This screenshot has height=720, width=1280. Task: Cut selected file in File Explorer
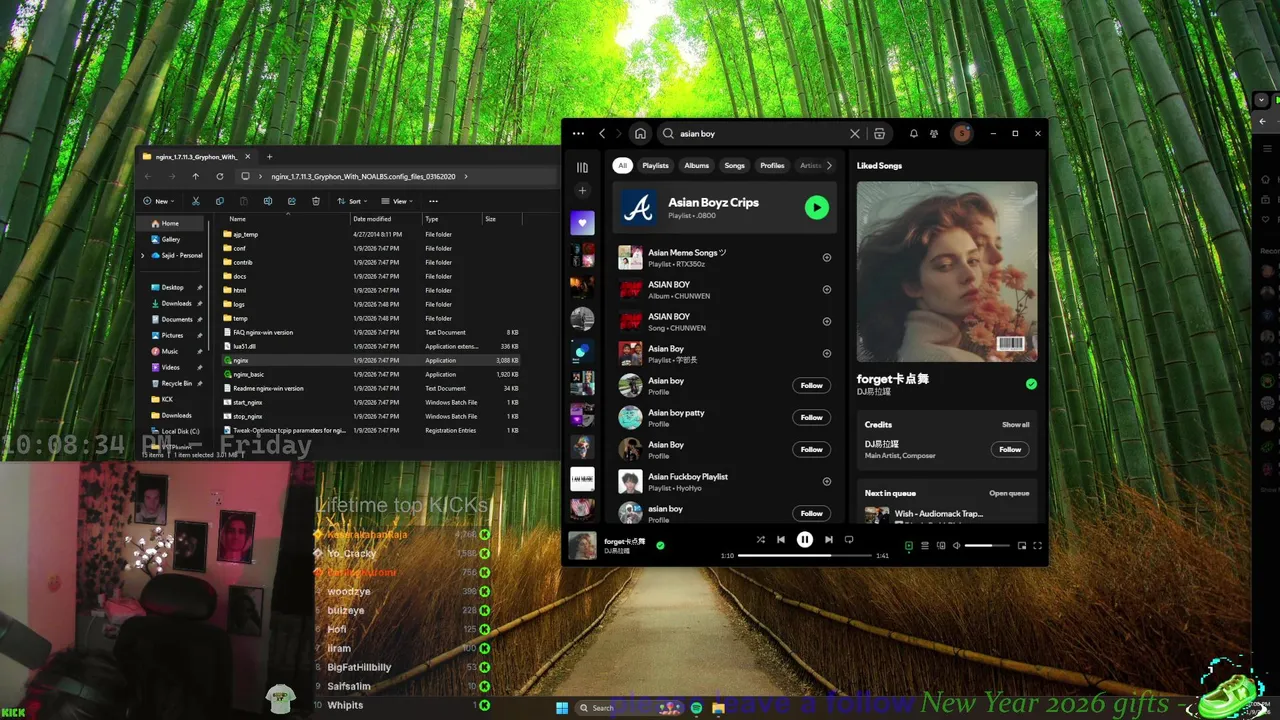pos(196,201)
